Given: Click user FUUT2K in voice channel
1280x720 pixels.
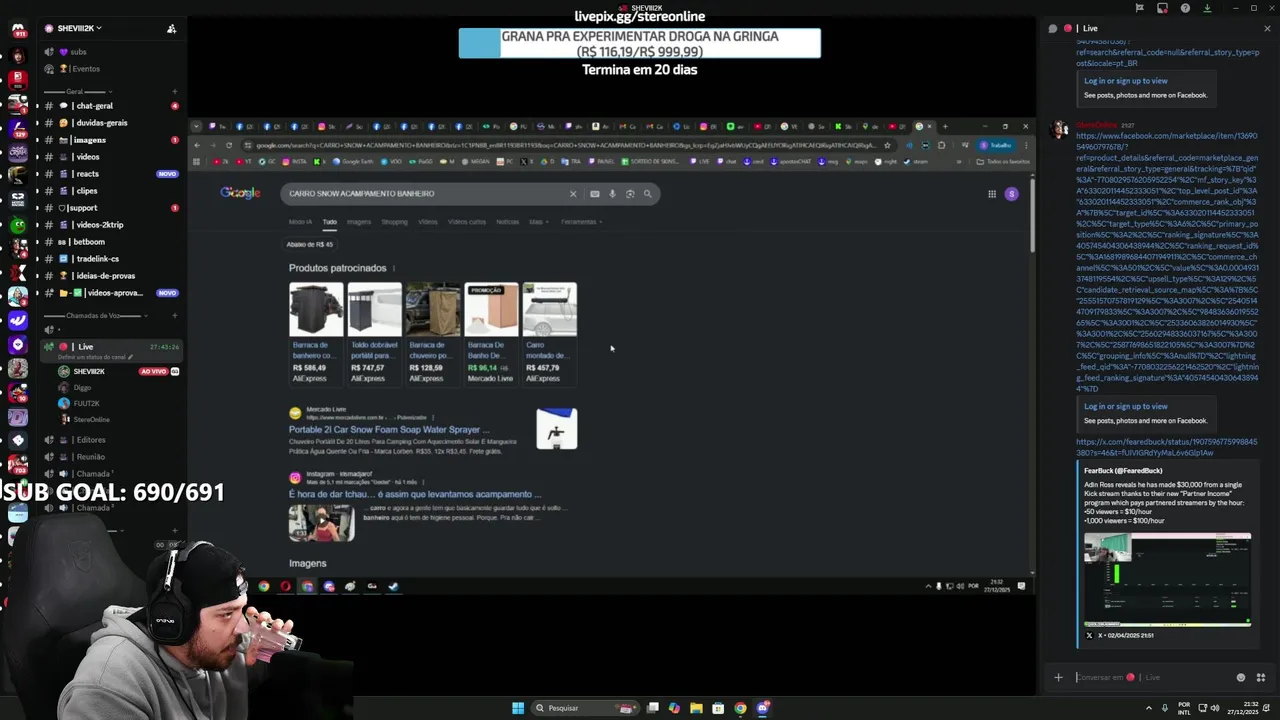Looking at the screenshot, I should coord(86,403).
